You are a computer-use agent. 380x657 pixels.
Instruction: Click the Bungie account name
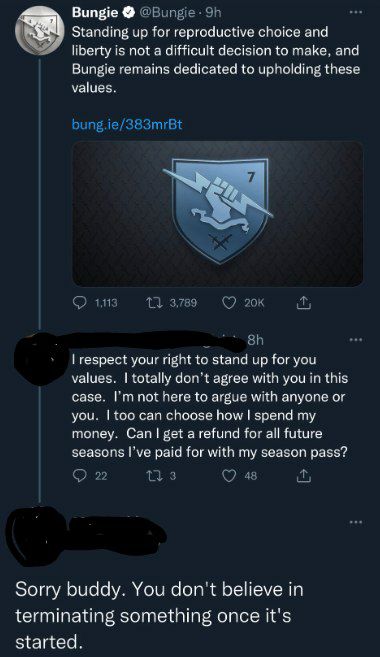[x=95, y=13]
